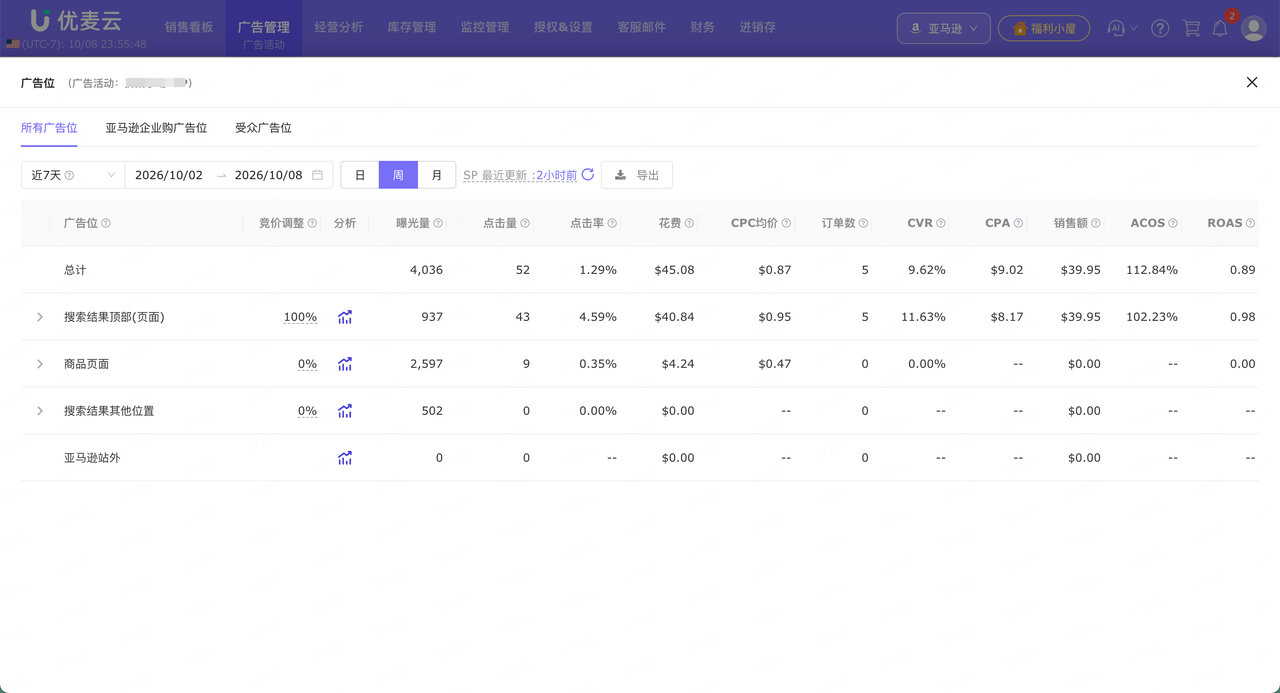
Task: Open the 经营分析 menu
Action: 338,27
